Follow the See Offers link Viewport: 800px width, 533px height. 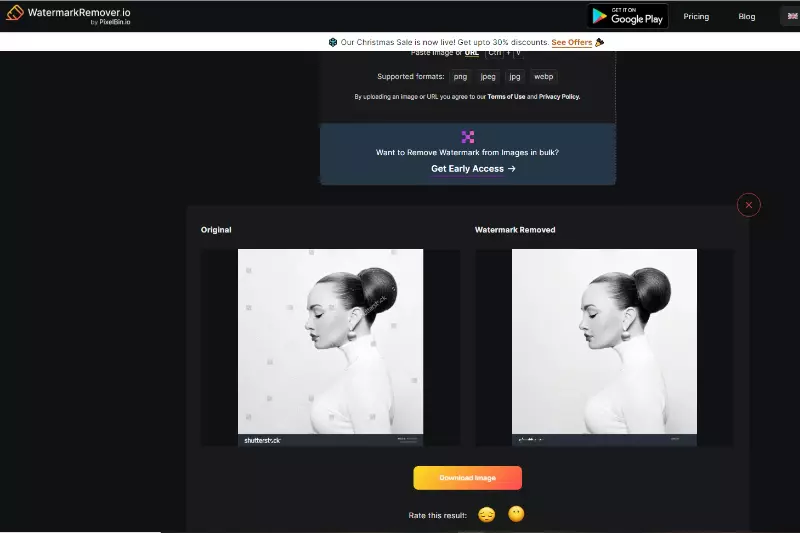[571, 43]
